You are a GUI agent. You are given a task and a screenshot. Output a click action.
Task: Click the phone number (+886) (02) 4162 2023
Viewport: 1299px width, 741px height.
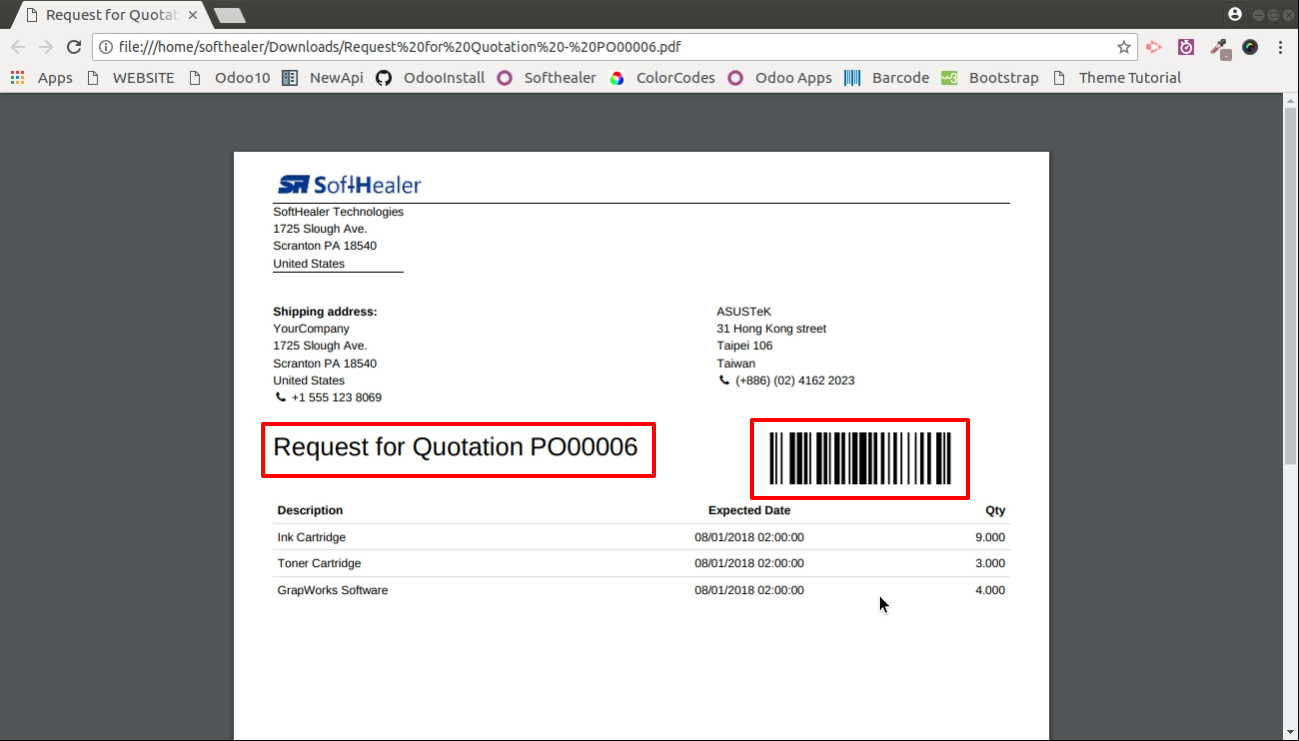click(x=794, y=380)
